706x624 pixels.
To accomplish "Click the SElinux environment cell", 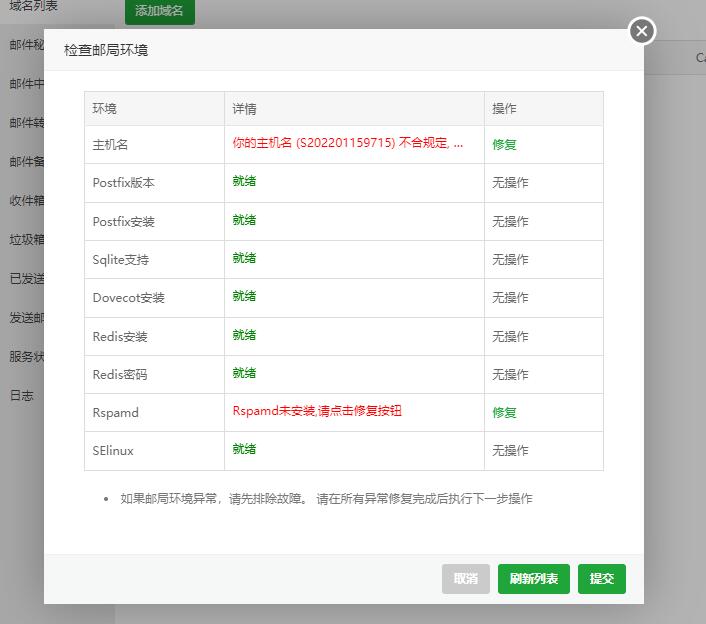I will pos(154,451).
